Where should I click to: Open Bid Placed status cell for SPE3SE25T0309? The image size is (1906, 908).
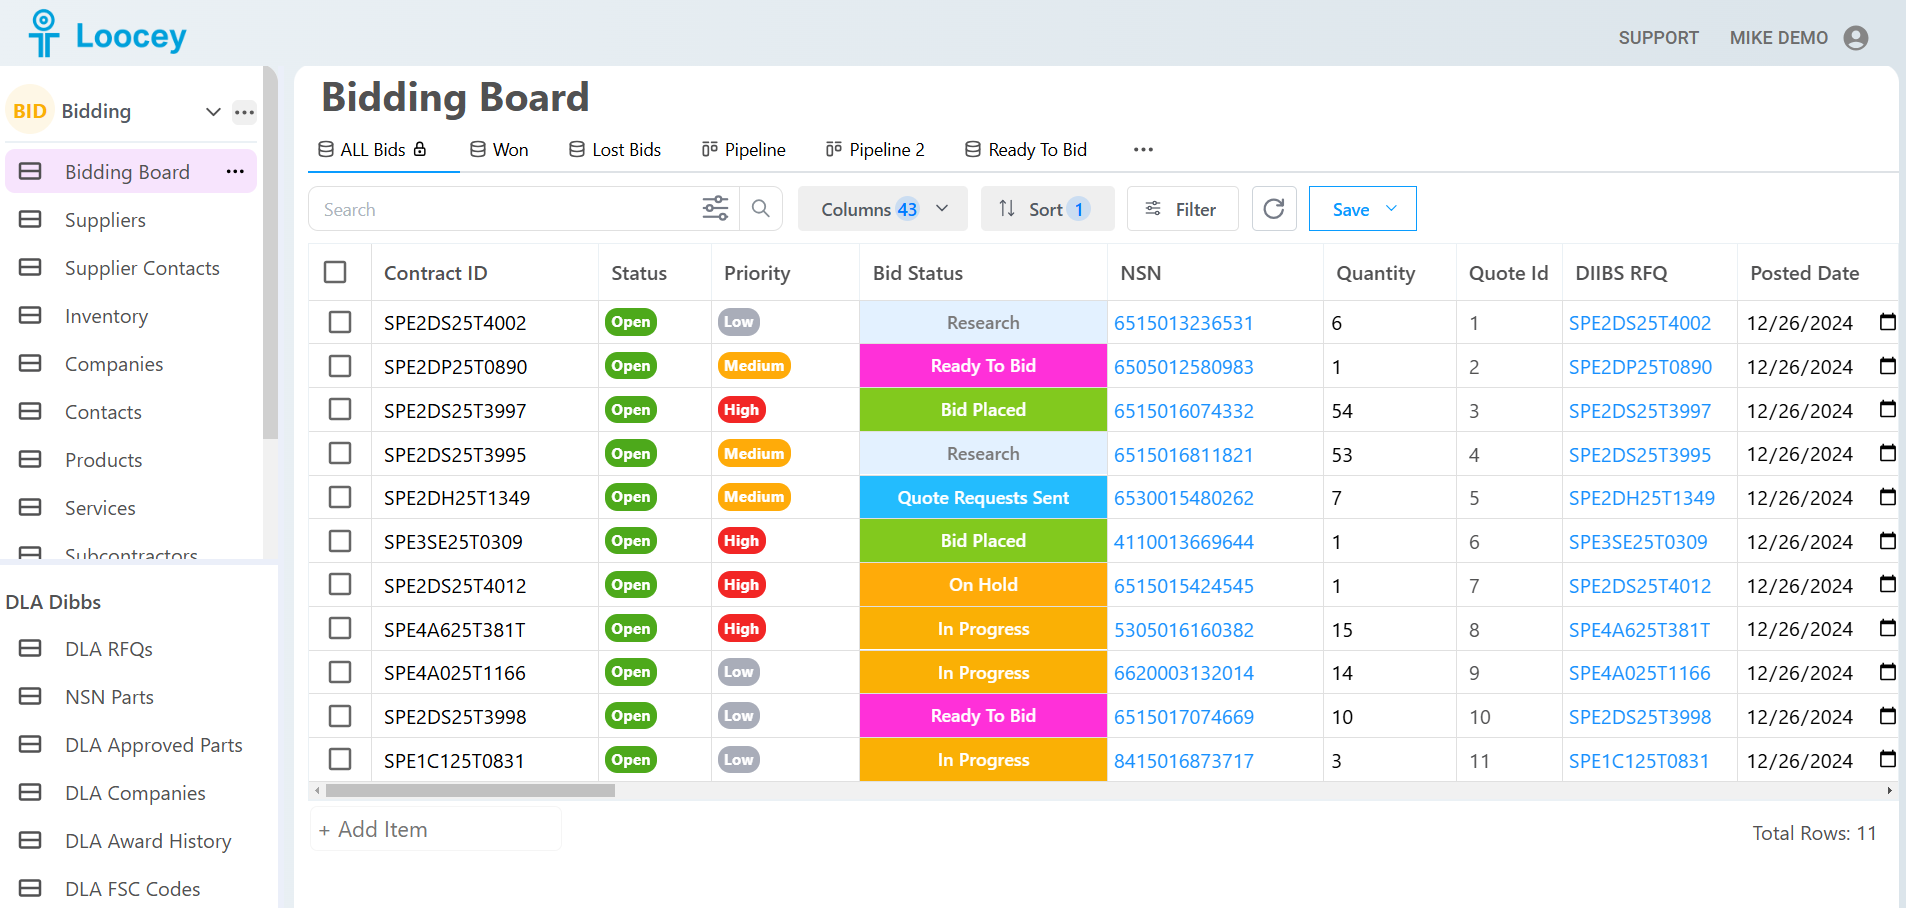pos(983,541)
